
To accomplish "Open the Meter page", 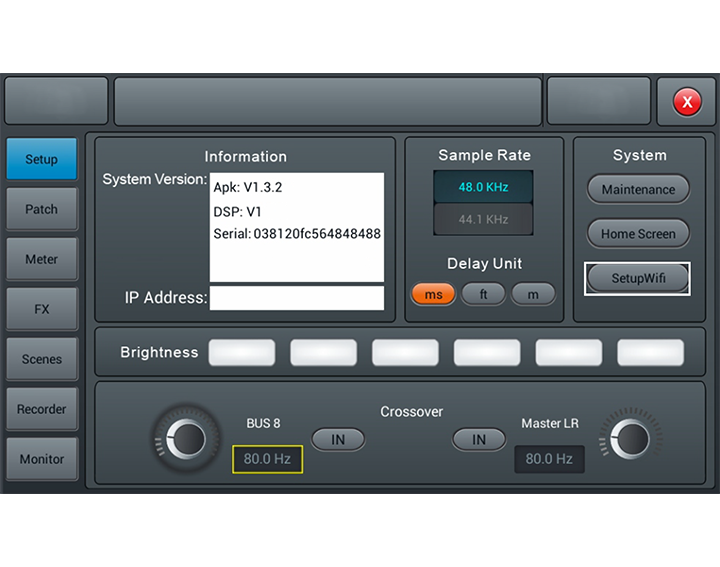I will [41, 259].
